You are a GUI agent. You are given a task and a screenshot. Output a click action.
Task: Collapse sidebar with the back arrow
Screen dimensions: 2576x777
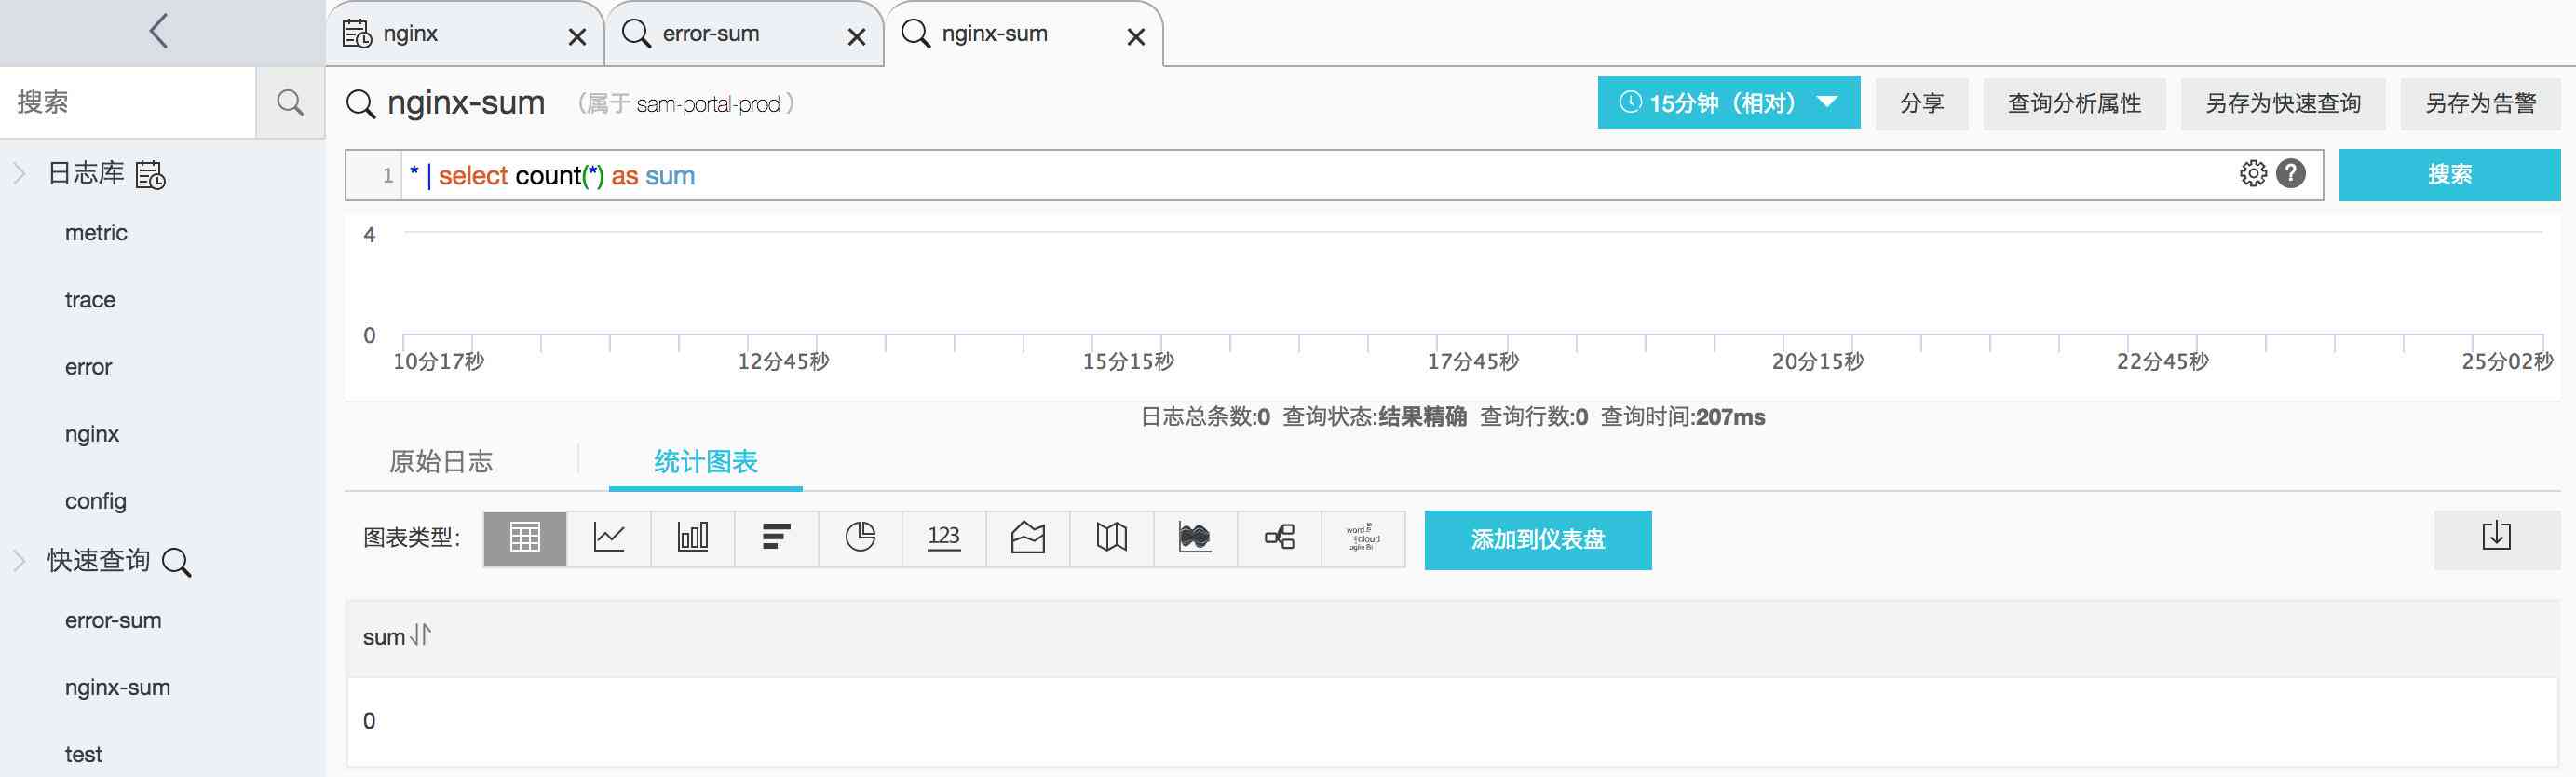pos(159,31)
